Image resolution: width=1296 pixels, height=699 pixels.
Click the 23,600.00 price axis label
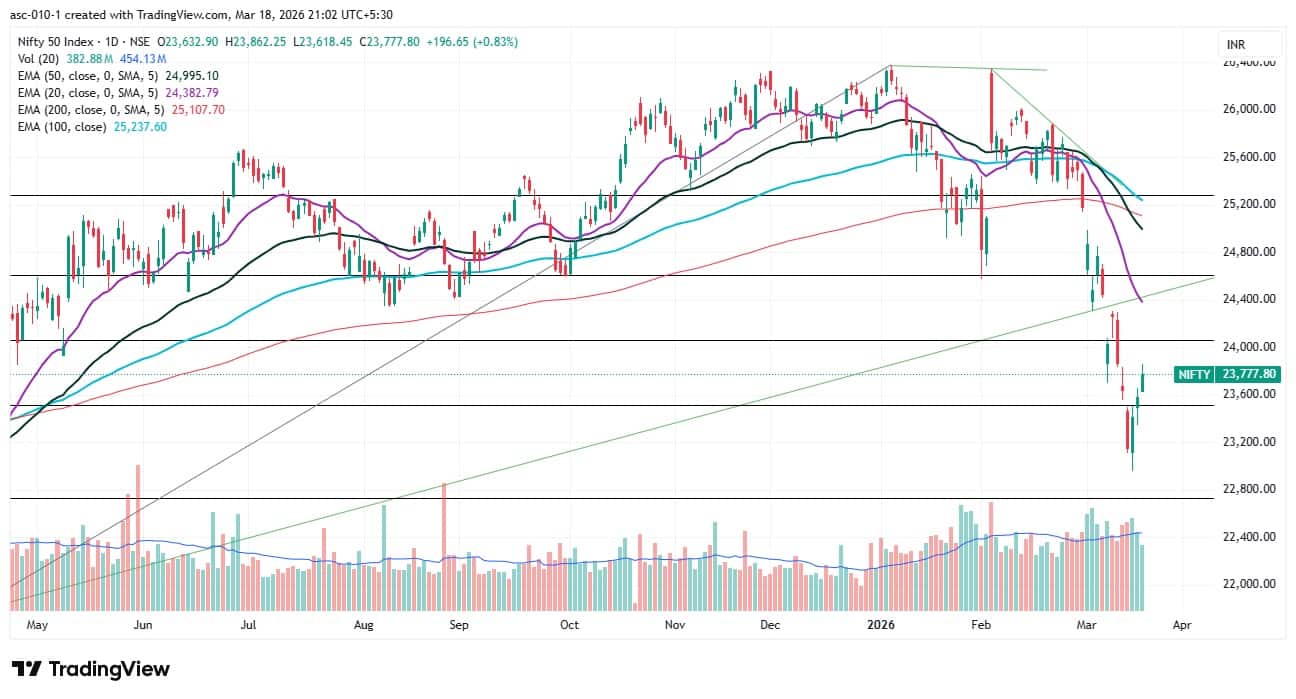pyautogui.click(x=1248, y=394)
